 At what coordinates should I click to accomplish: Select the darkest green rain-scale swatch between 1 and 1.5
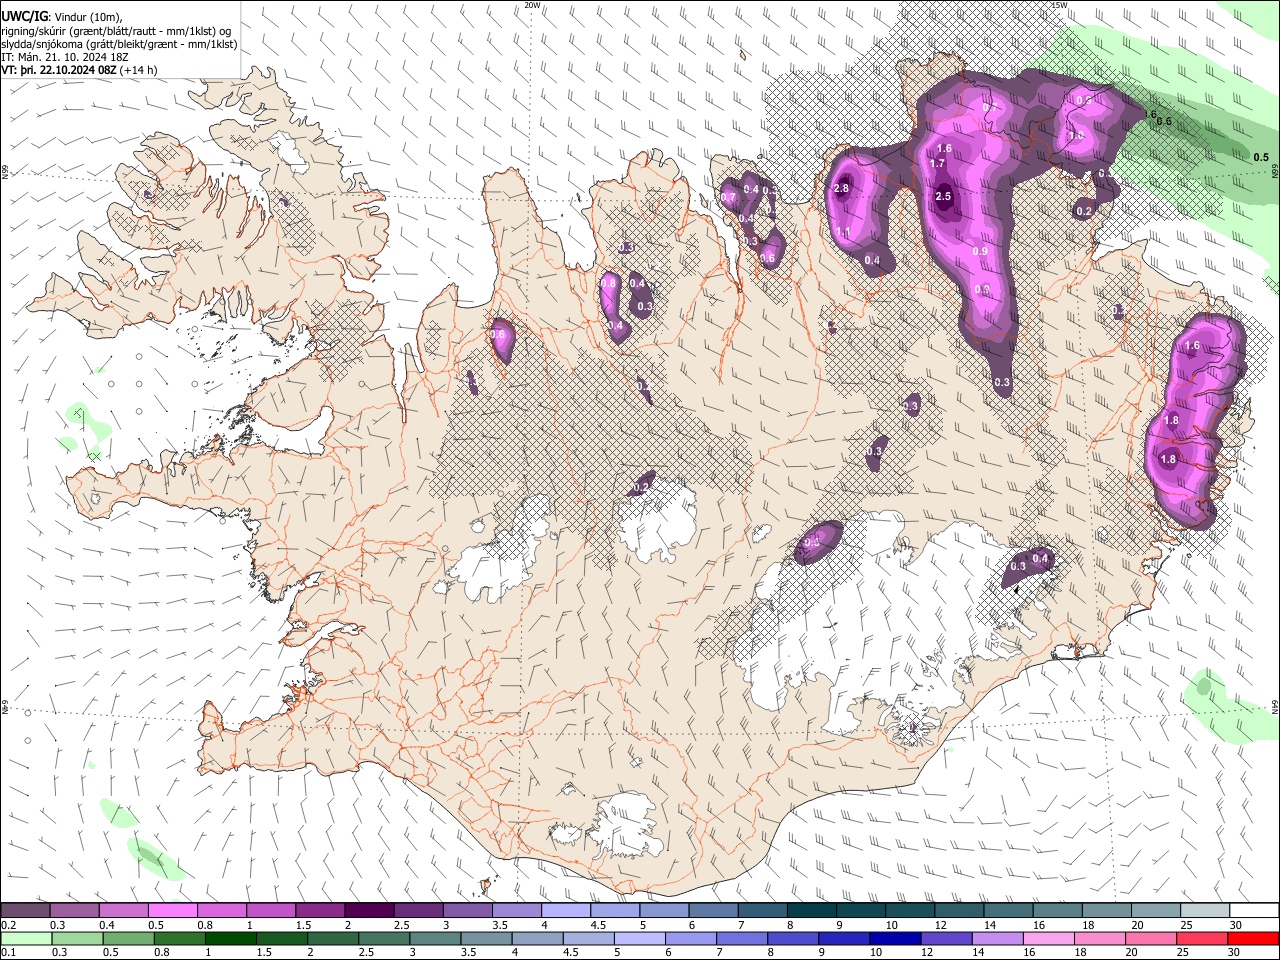232,938
